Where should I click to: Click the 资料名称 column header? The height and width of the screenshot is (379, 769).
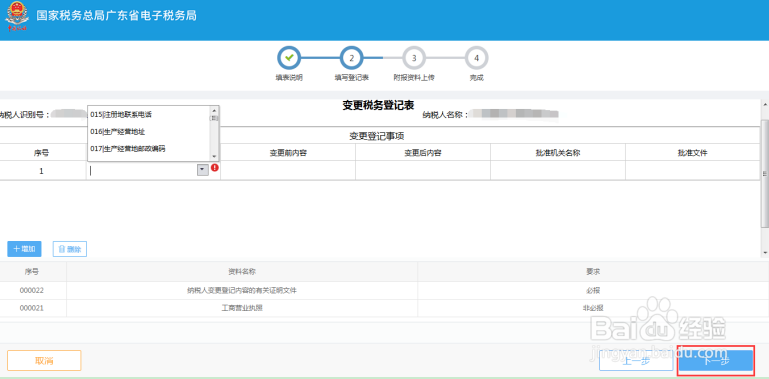[241, 271]
